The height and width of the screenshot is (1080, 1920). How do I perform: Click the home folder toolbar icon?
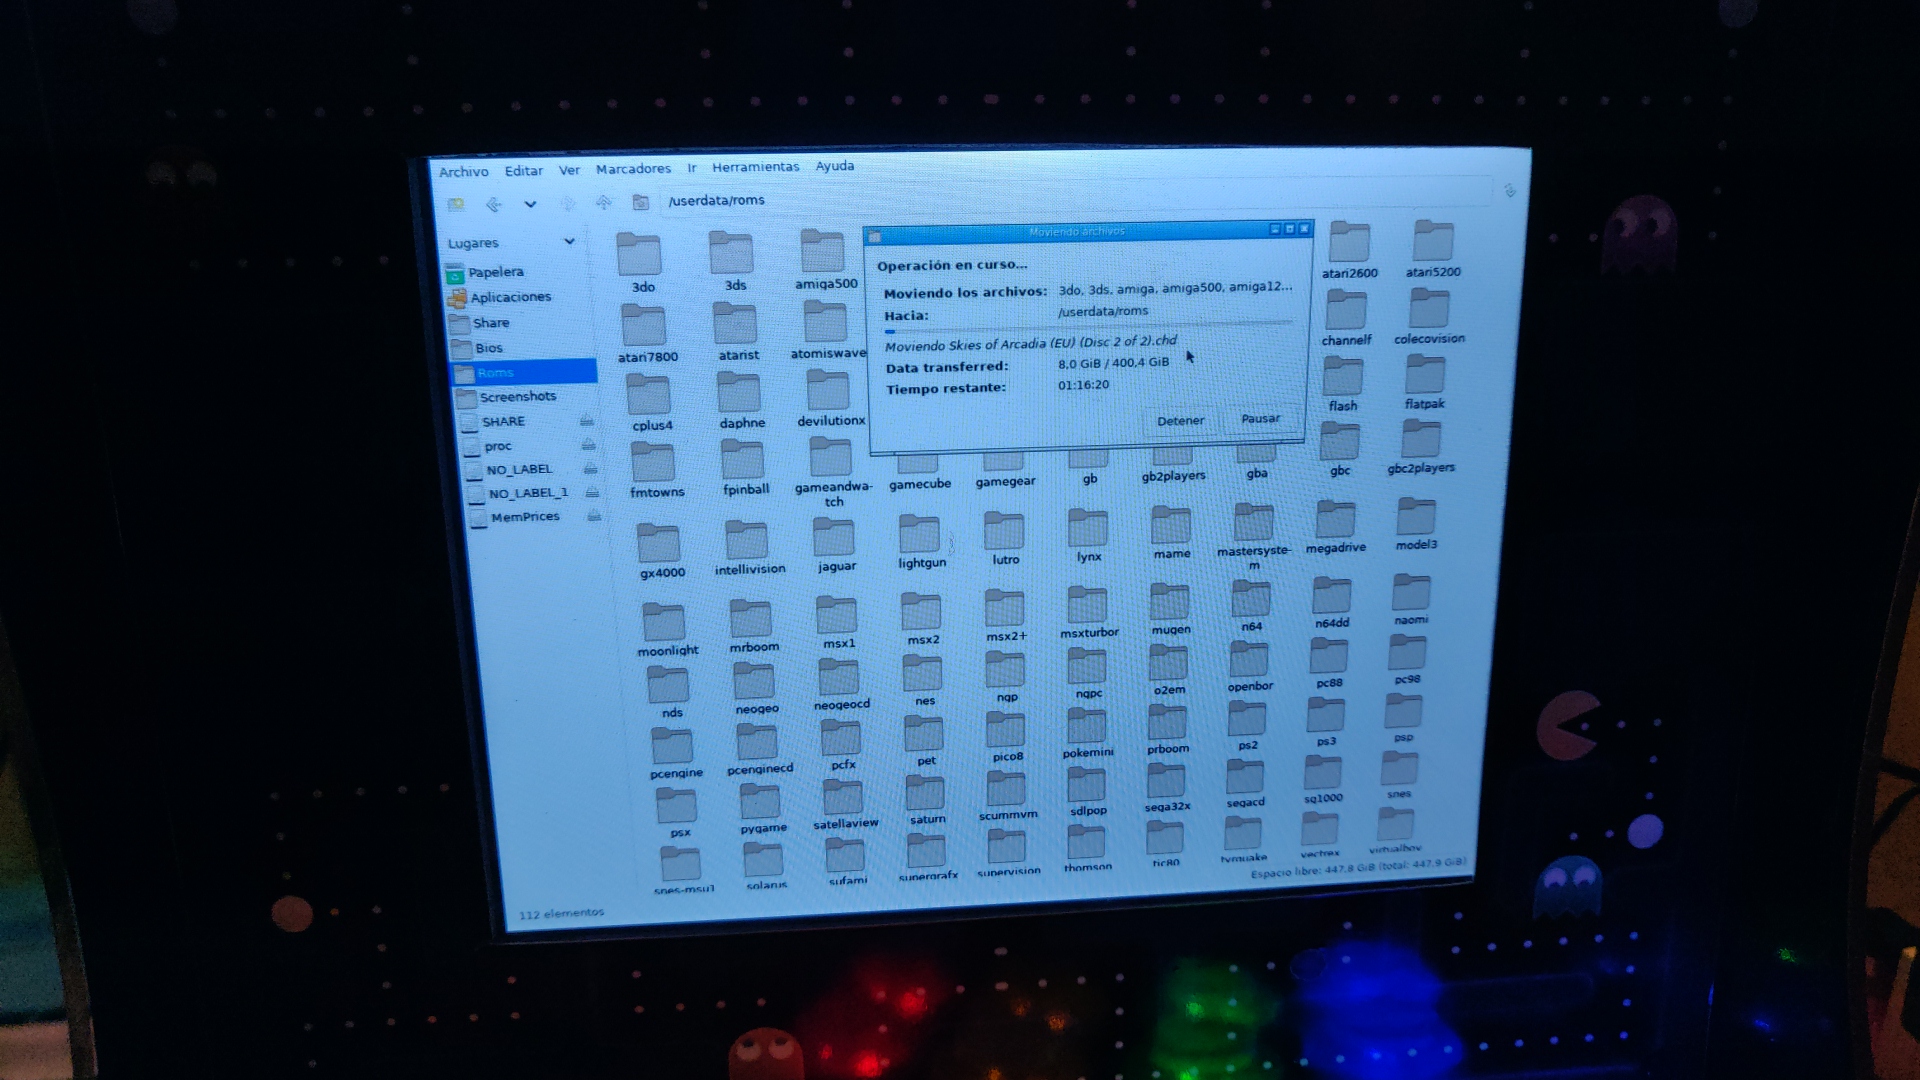pyautogui.click(x=640, y=202)
